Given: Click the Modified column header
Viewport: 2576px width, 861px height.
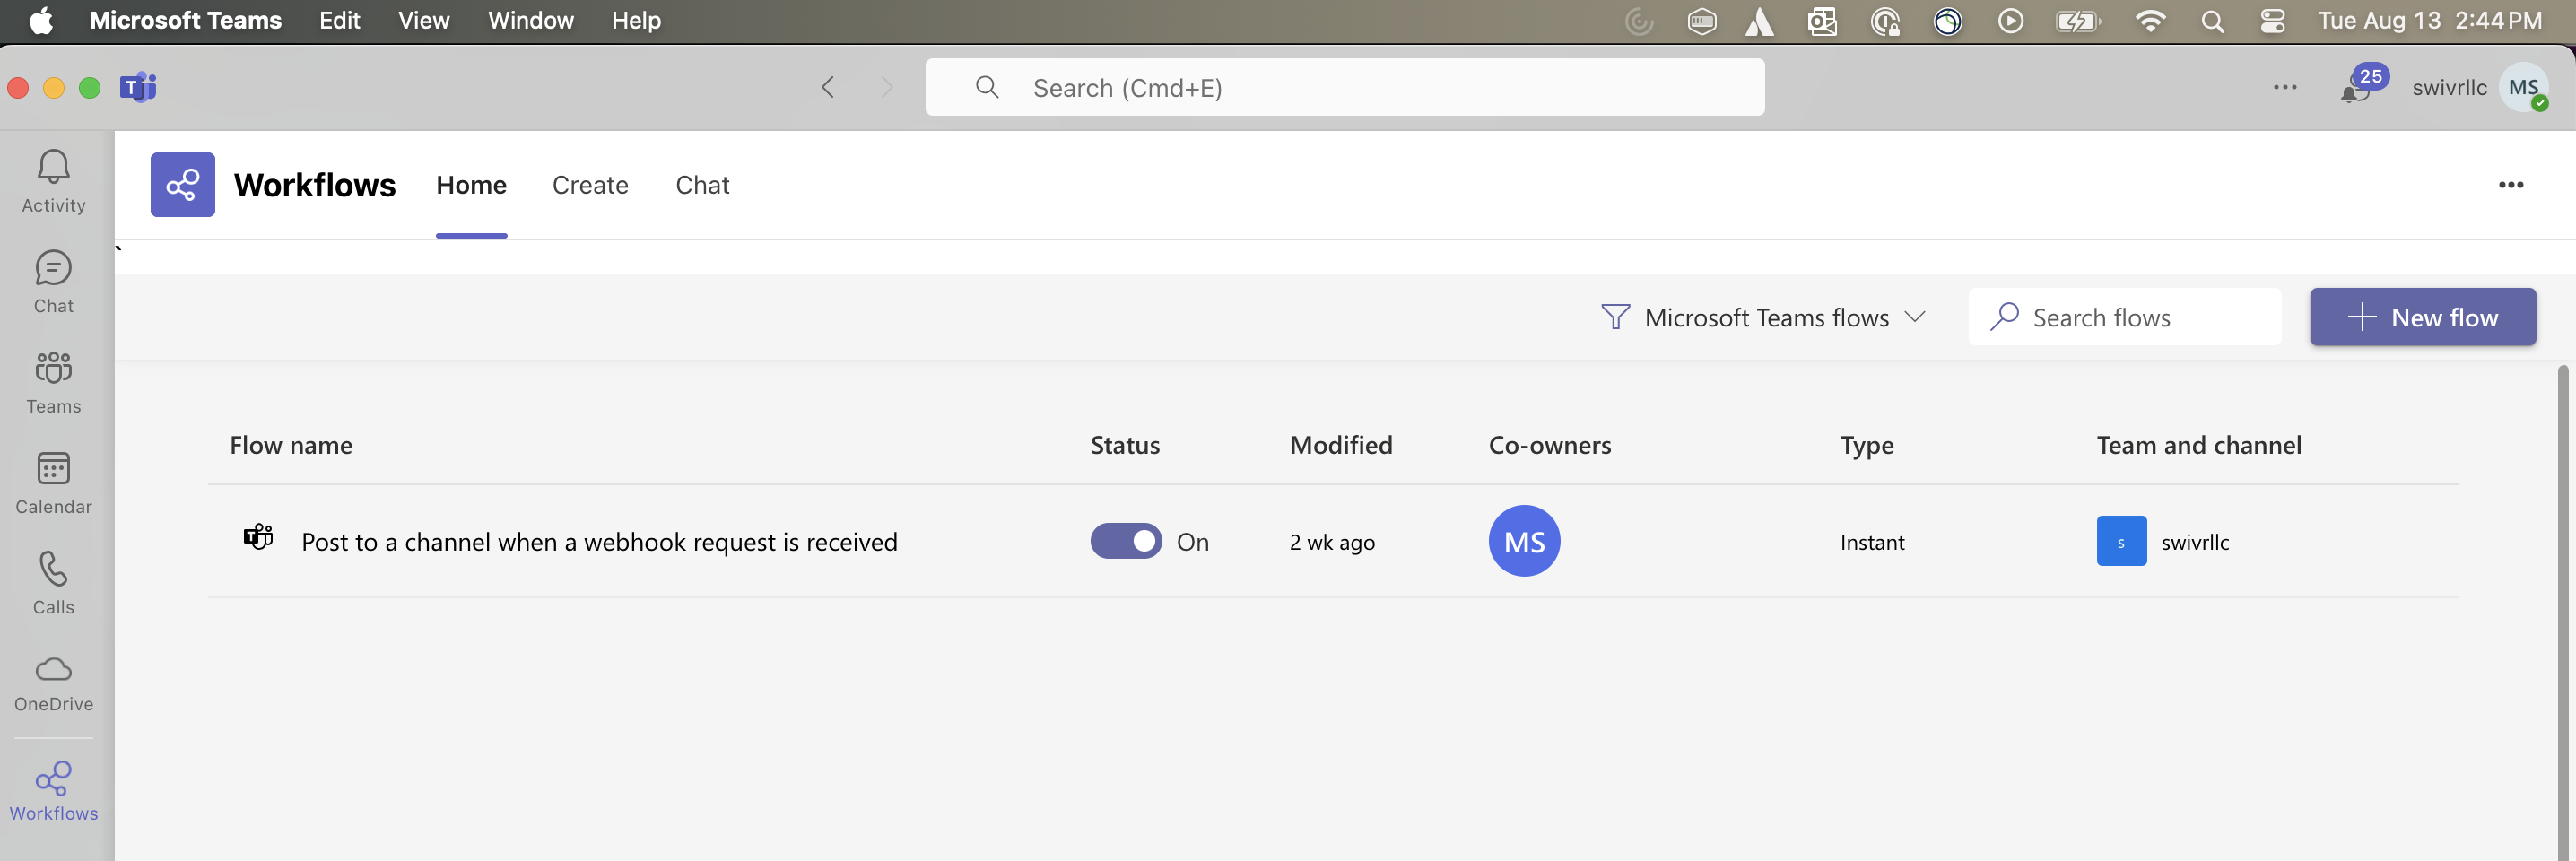Looking at the screenshot, I should [1341, 445].
